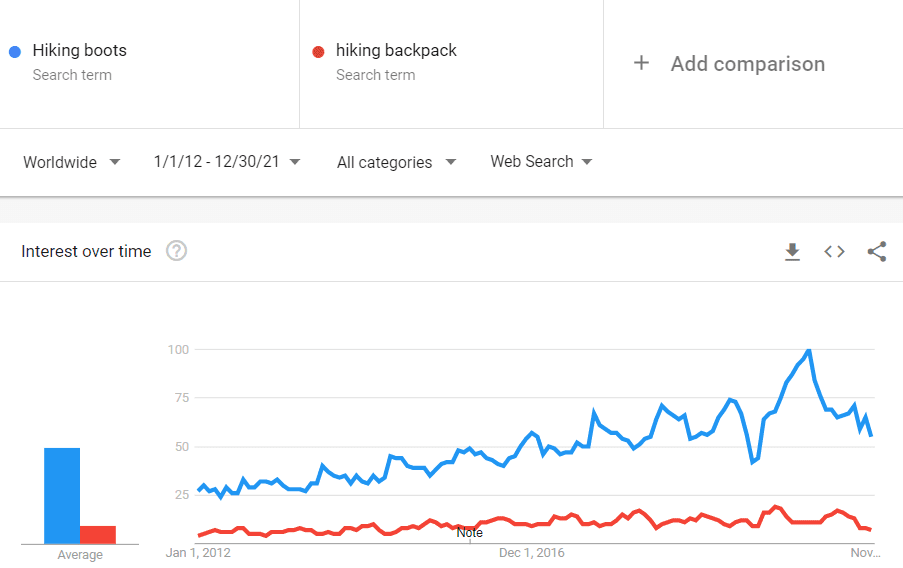Click the blue line peak at 100

click(x=809, y=350)
